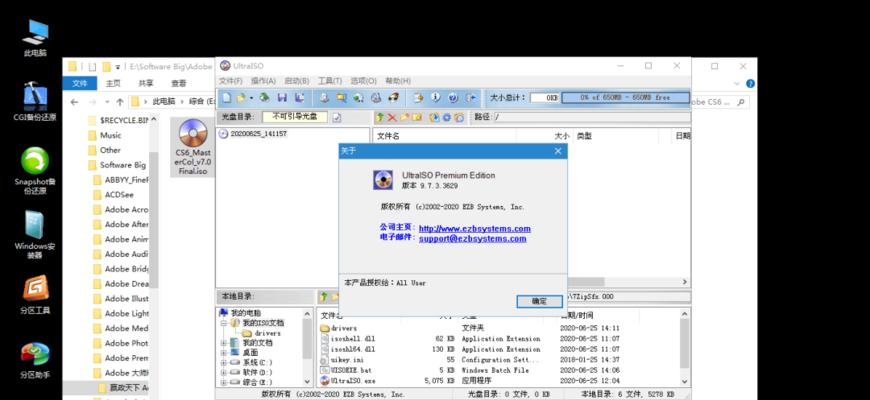Click the New Folder icon in image toolbar
The height and width of the screenshot is (400, 870).
click(x=404, y=117)
